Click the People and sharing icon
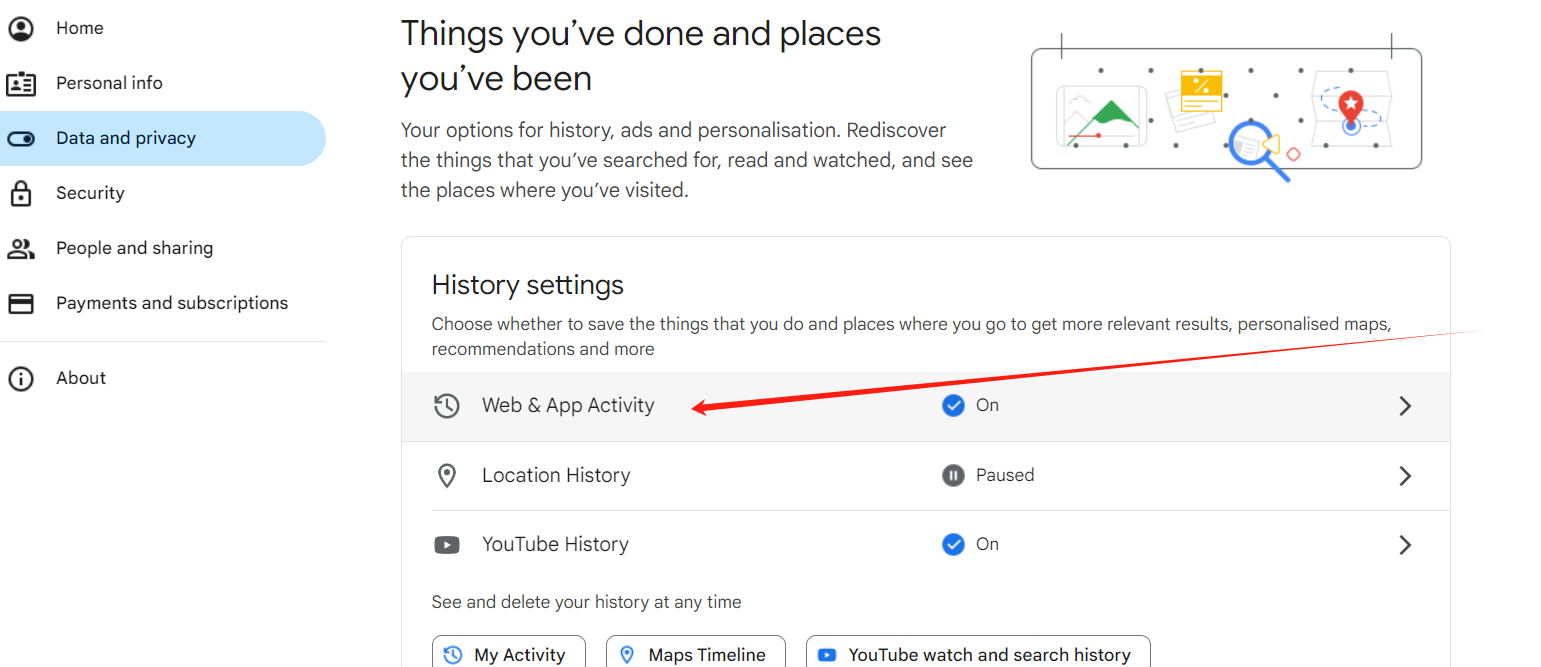 click(21, 248)
